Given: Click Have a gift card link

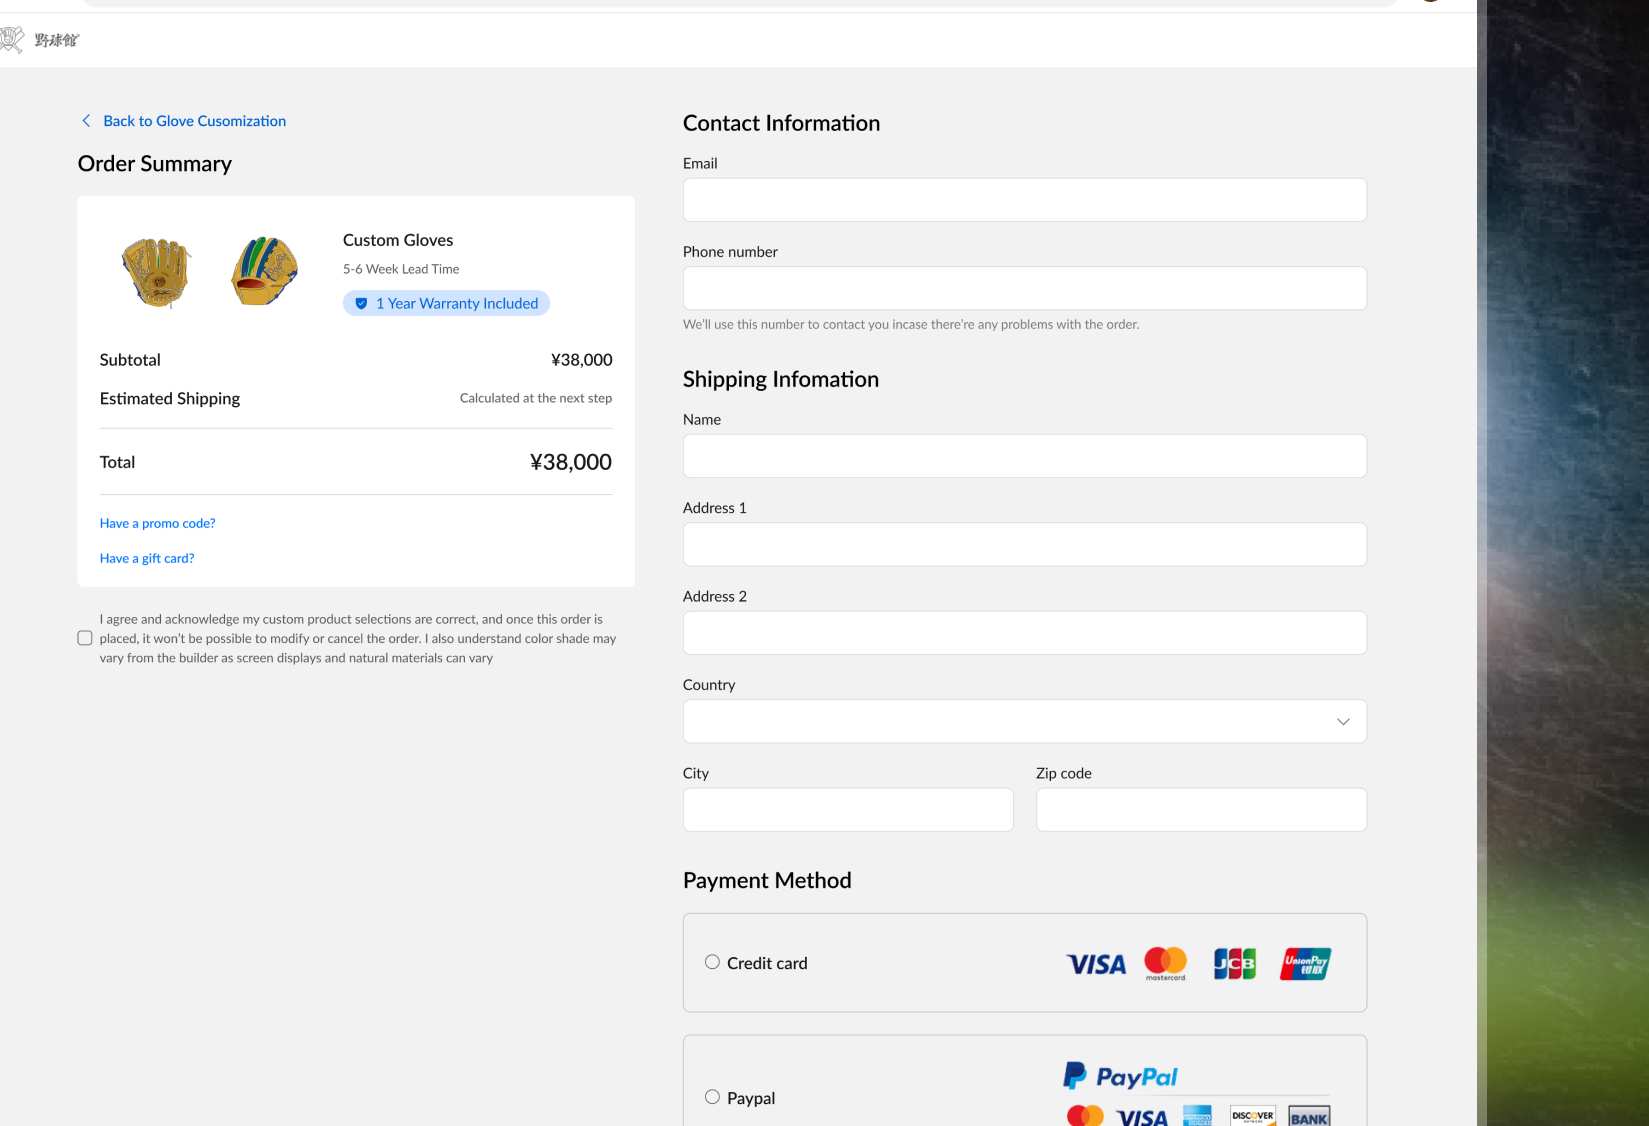Looking at the screenshot, I should 147,558.
